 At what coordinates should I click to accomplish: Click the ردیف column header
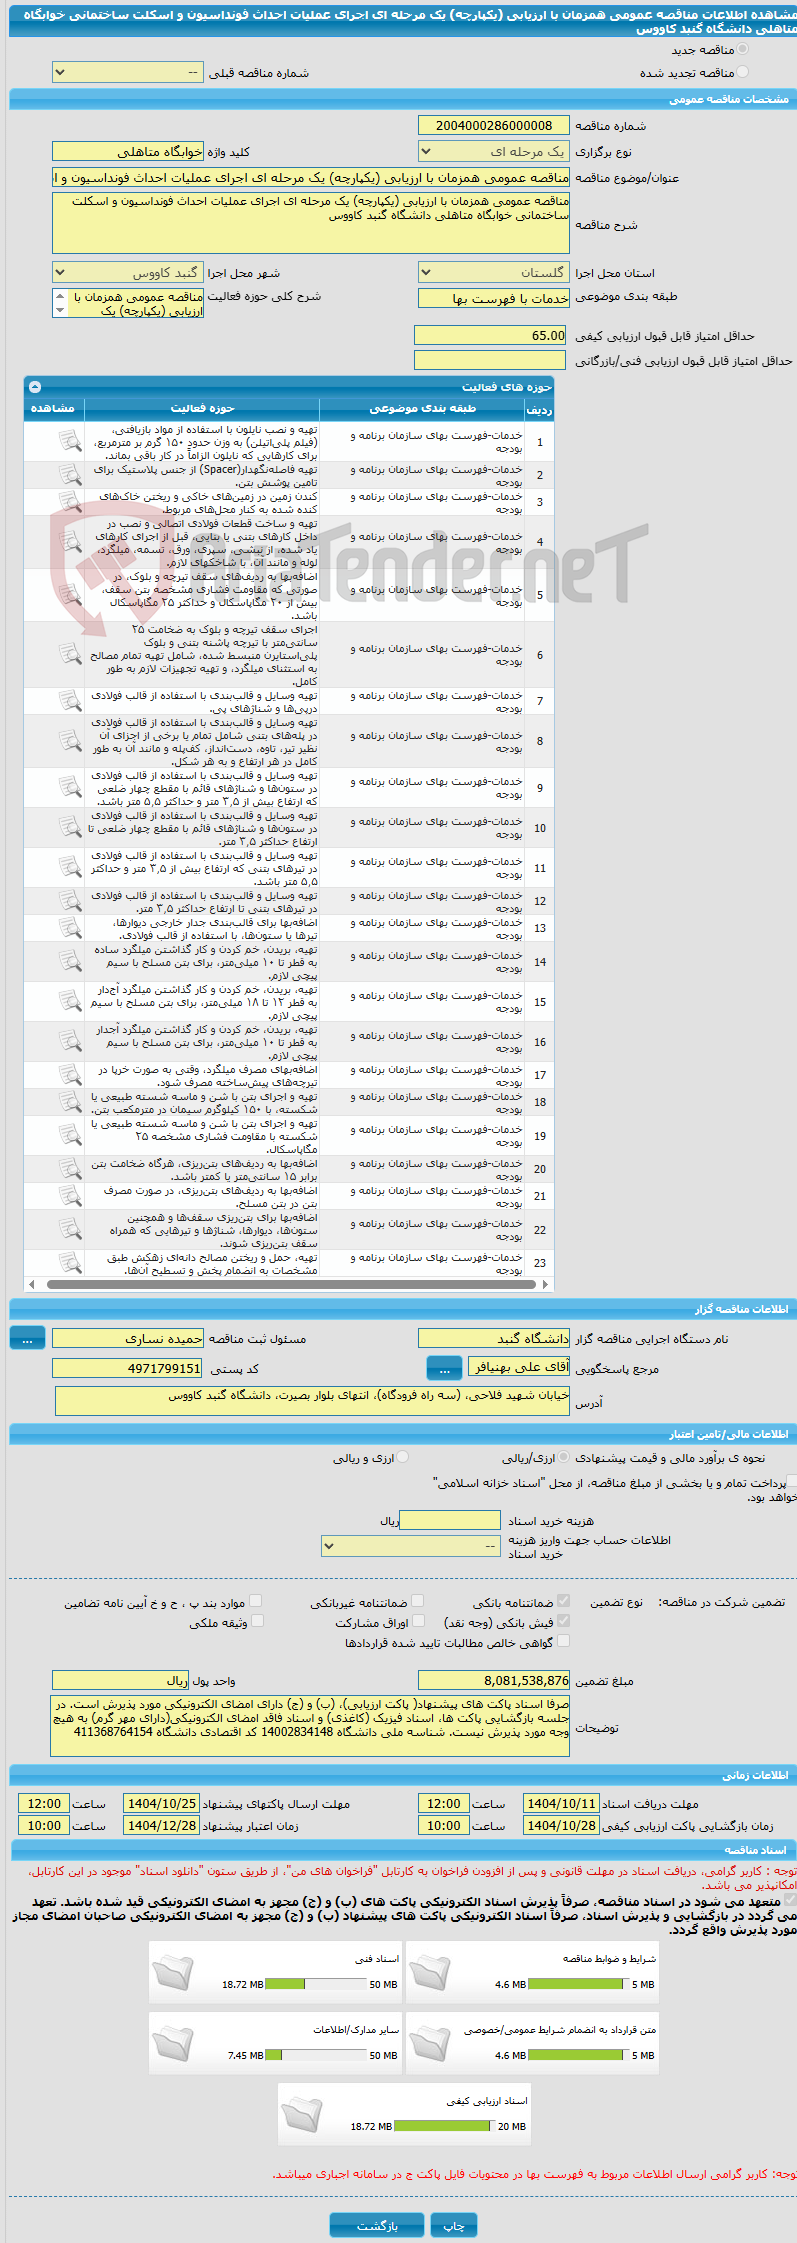click(x=539, y=409)
